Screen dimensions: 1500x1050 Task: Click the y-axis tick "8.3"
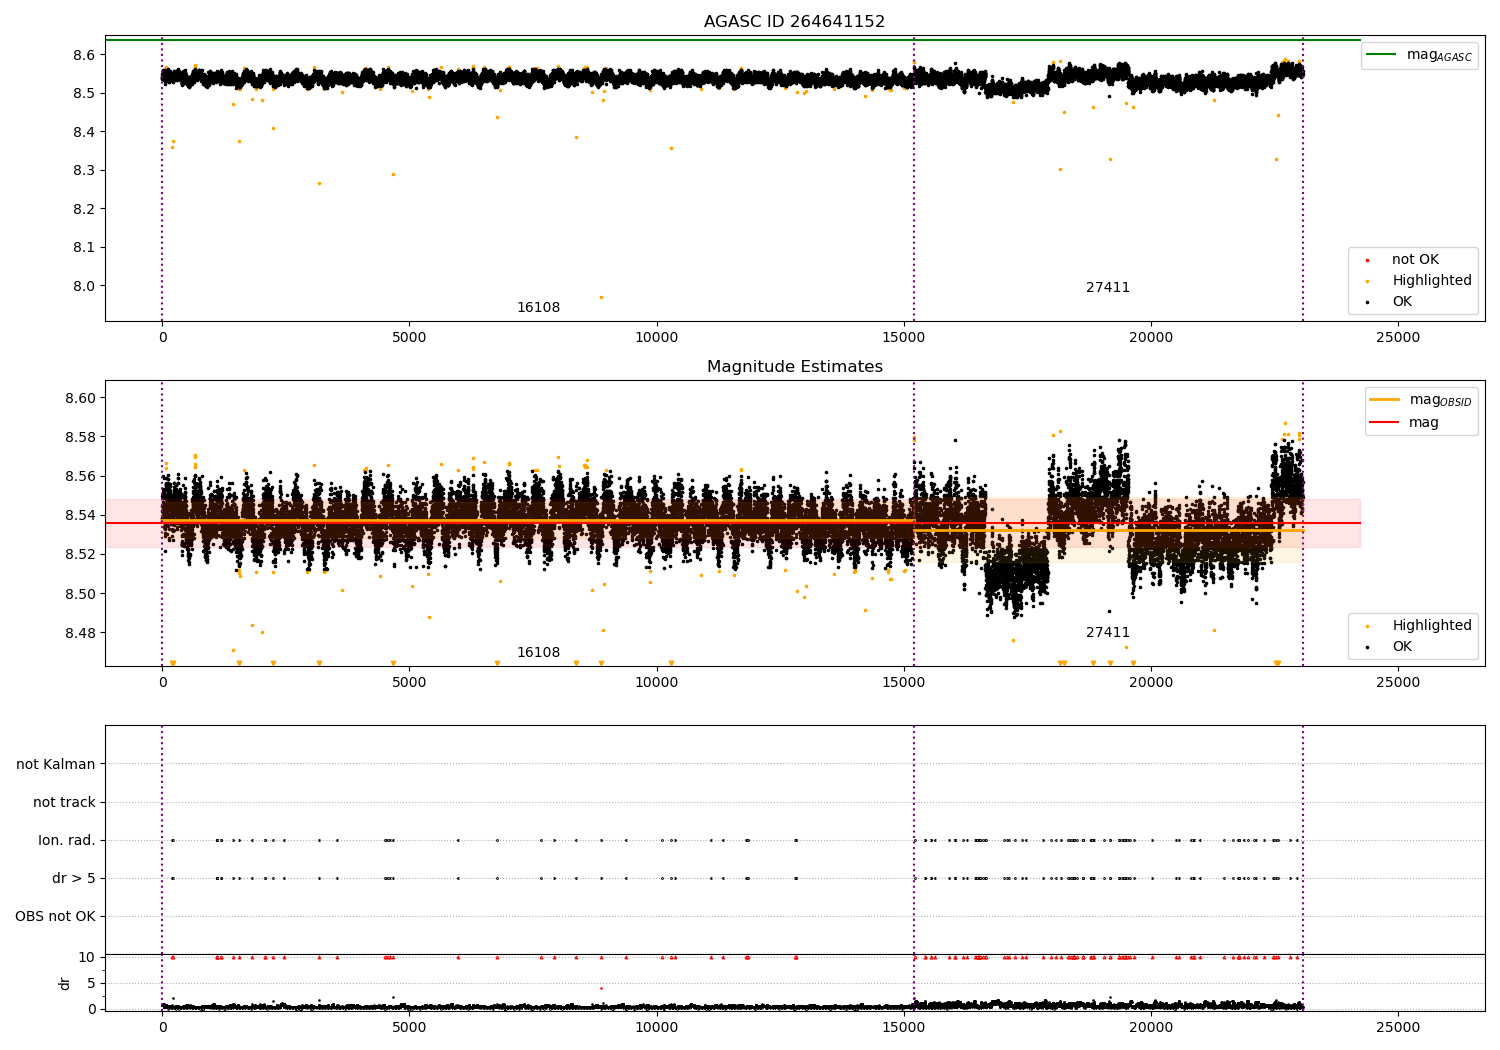point(84,170)
